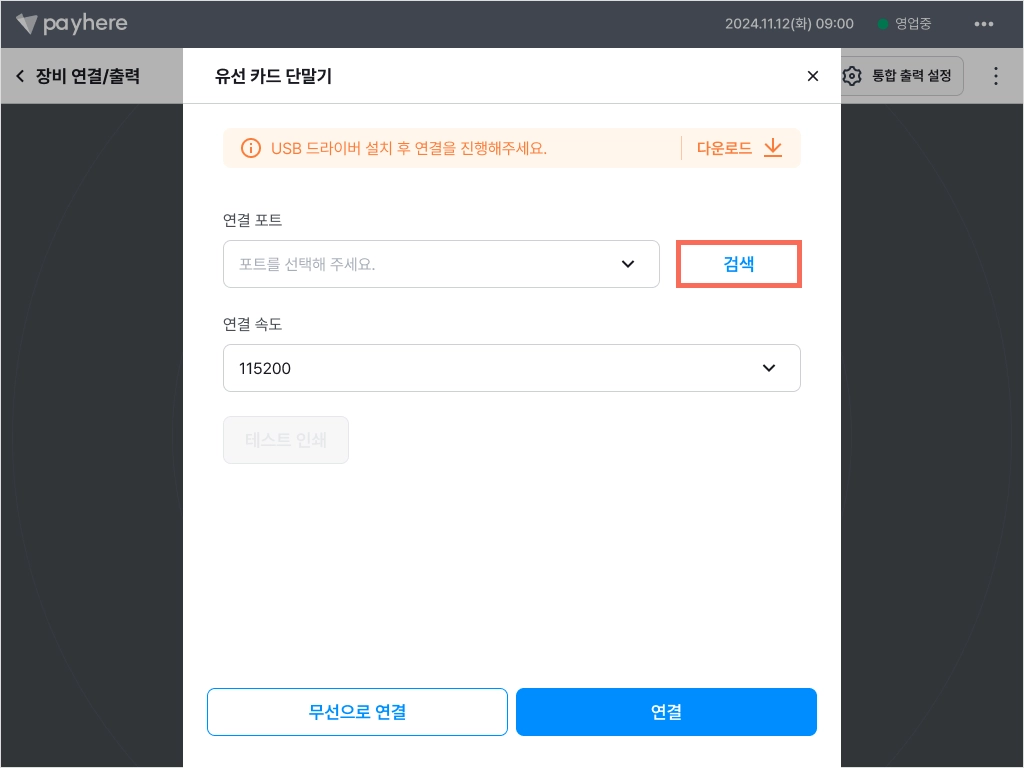Click the 테스트 인쇄 button

pos(286,440)
